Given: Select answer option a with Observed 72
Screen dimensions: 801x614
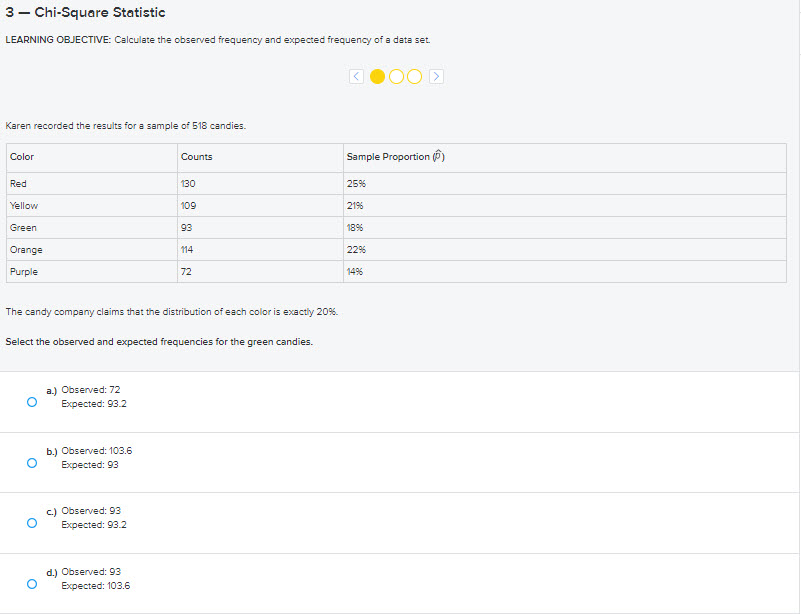Looking at the screenshot, I should pos(31,400).
